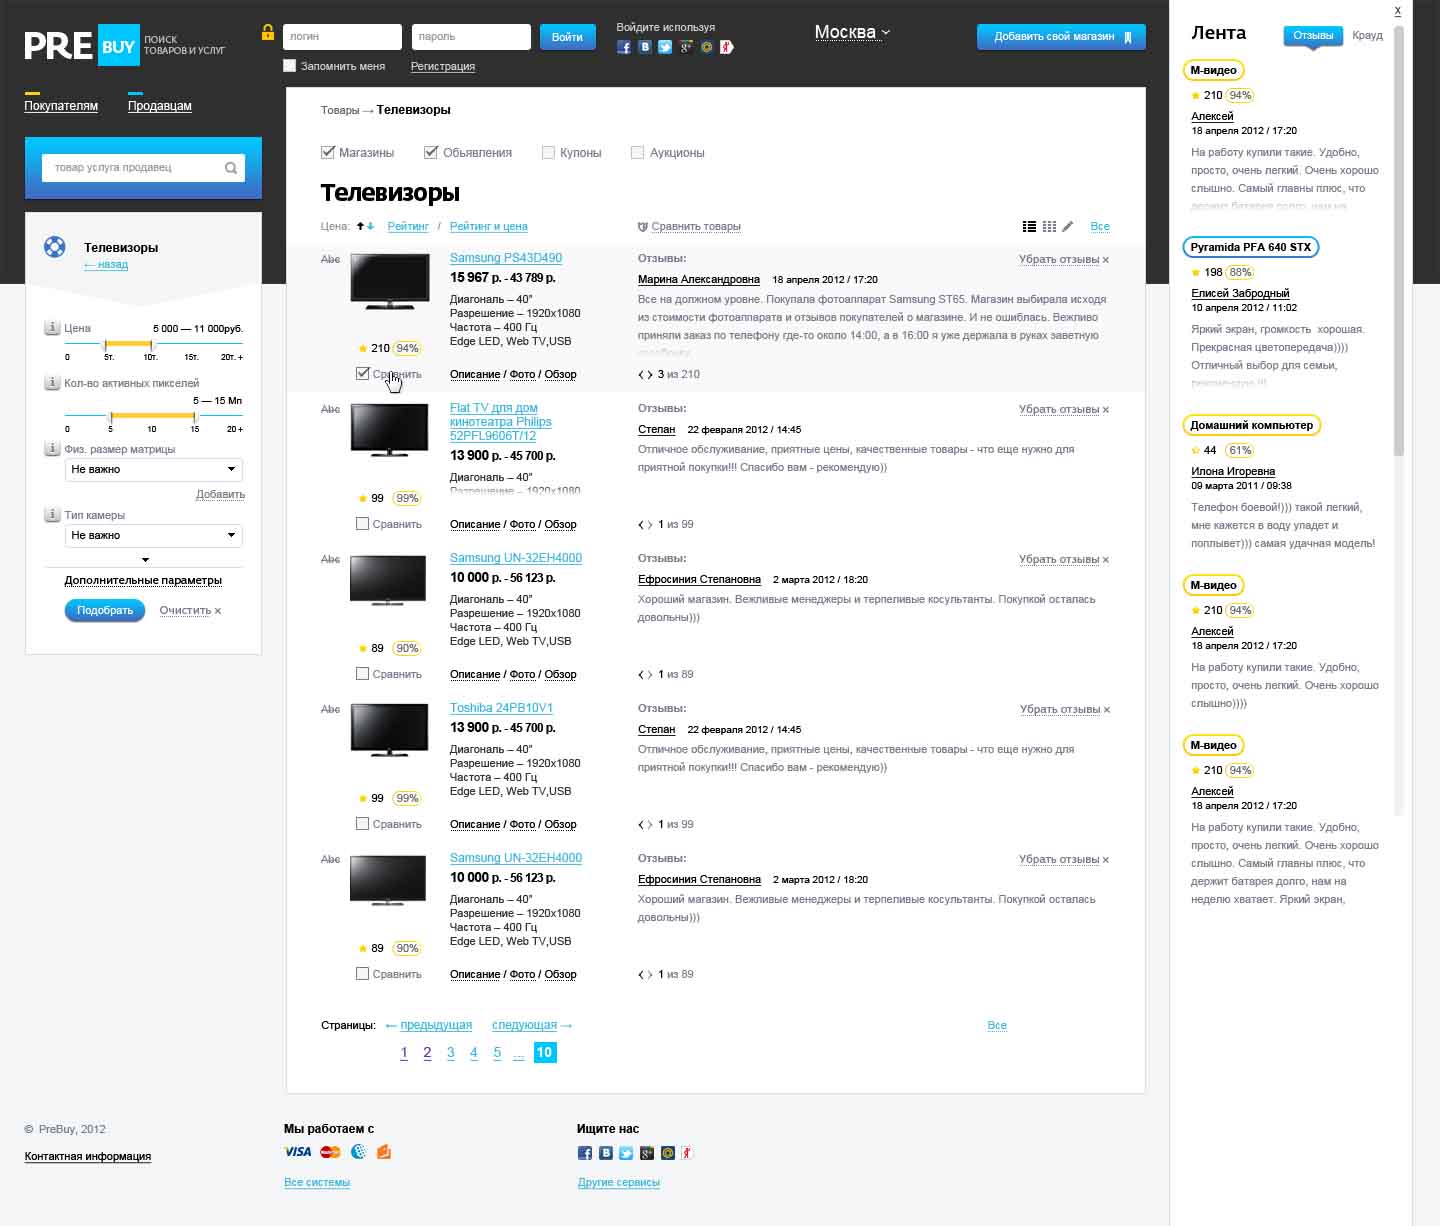Click the Цена range slider right handle
Screen dimensions: 1440x1226
152,344
